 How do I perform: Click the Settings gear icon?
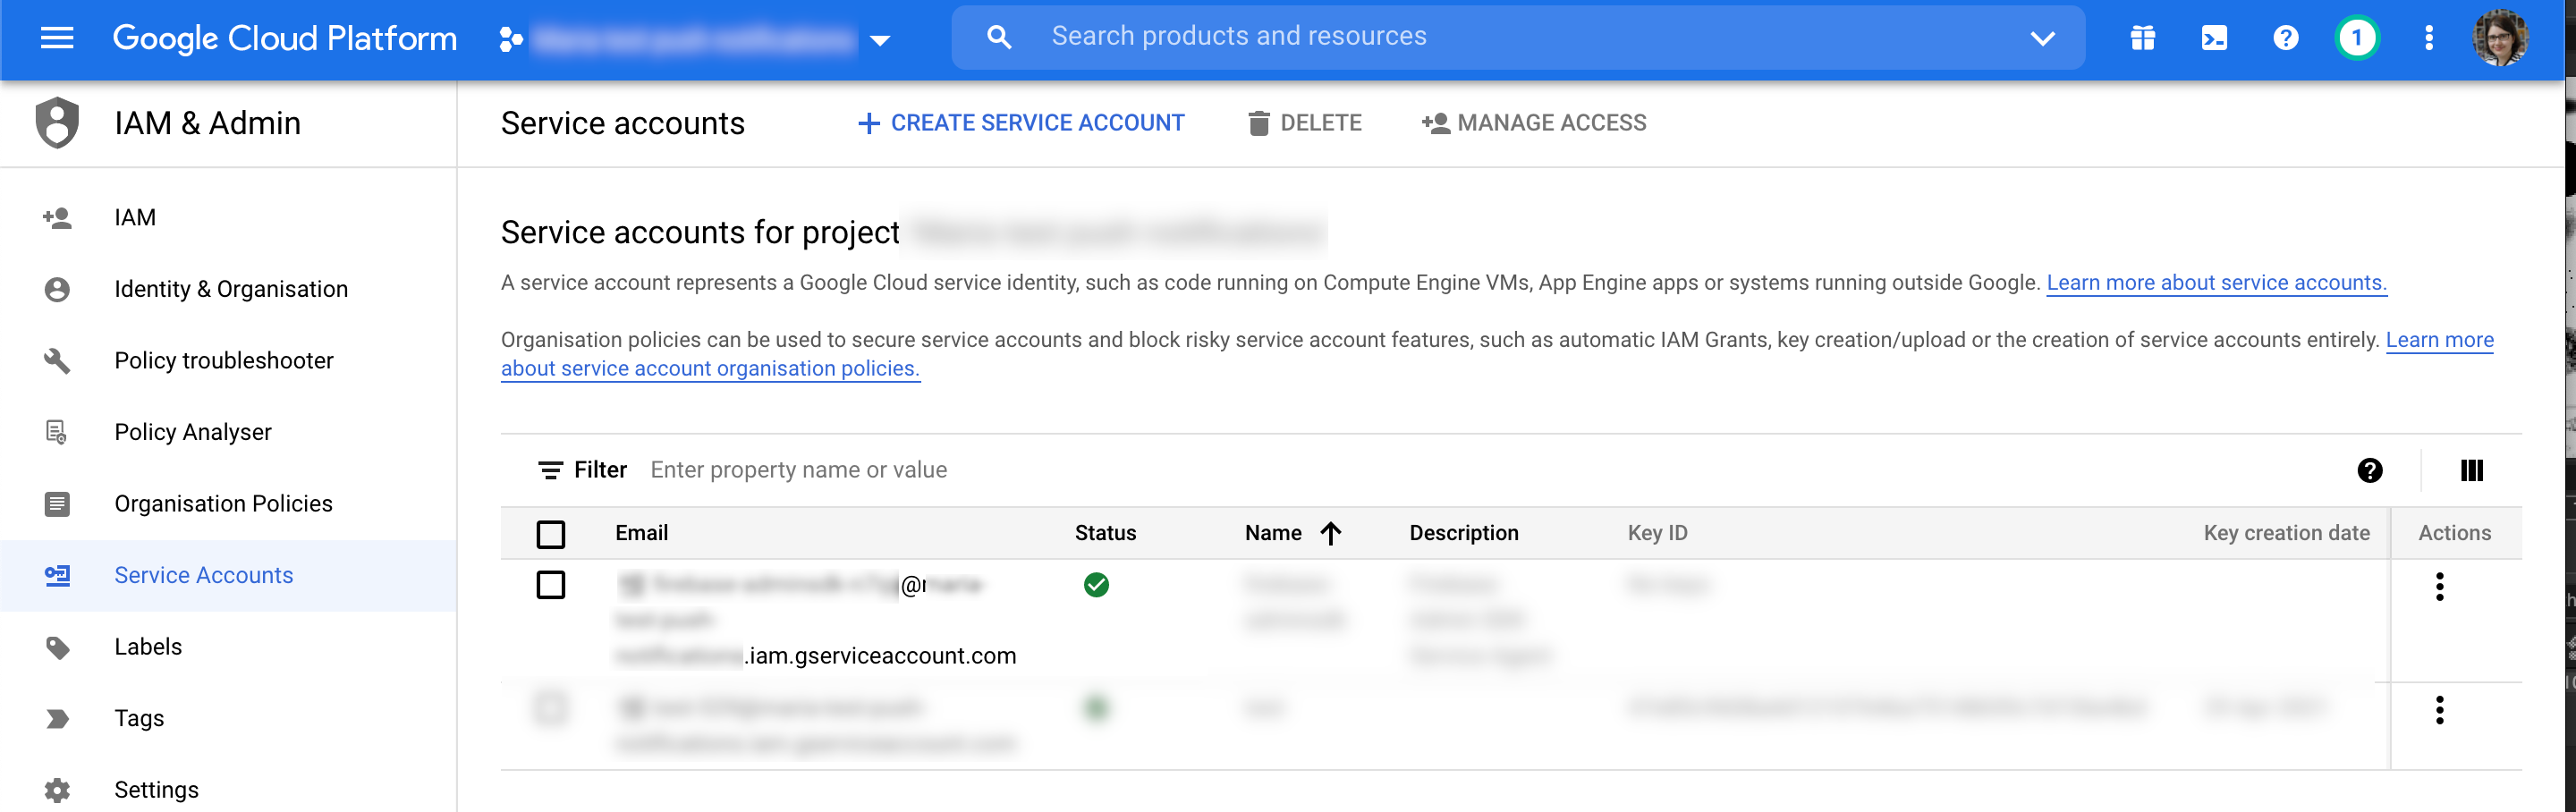coord(57,790)
